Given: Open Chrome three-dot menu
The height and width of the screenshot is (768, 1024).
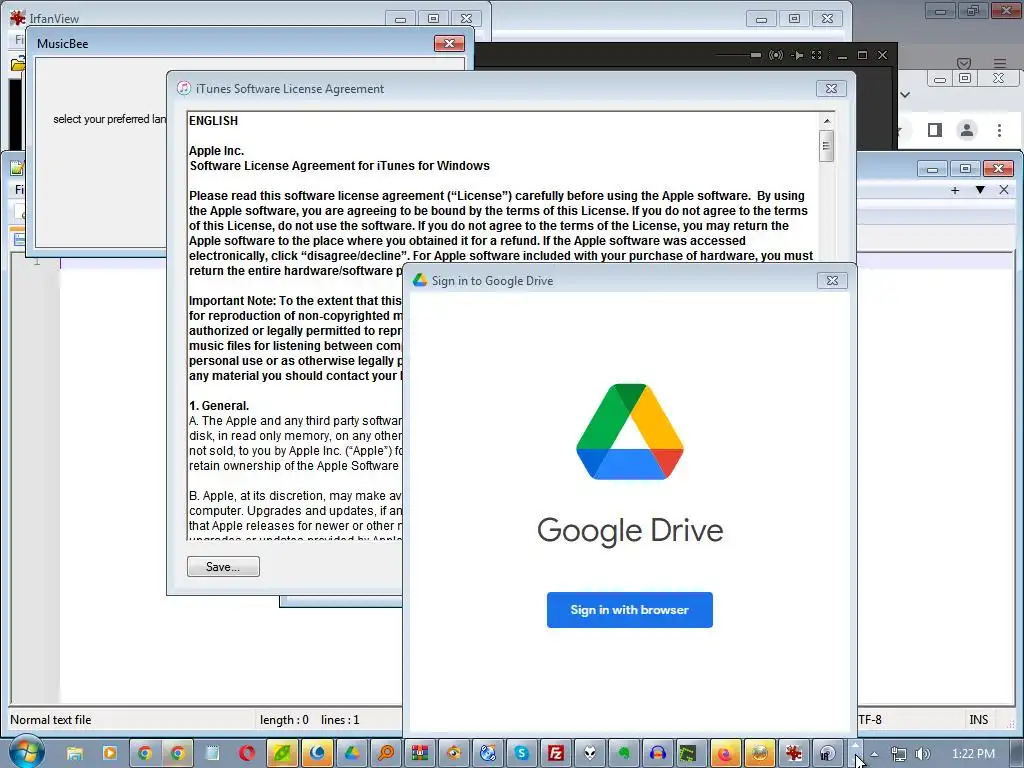Looking at the screenshot, I should pyautogui.click(x=999, y=130).
